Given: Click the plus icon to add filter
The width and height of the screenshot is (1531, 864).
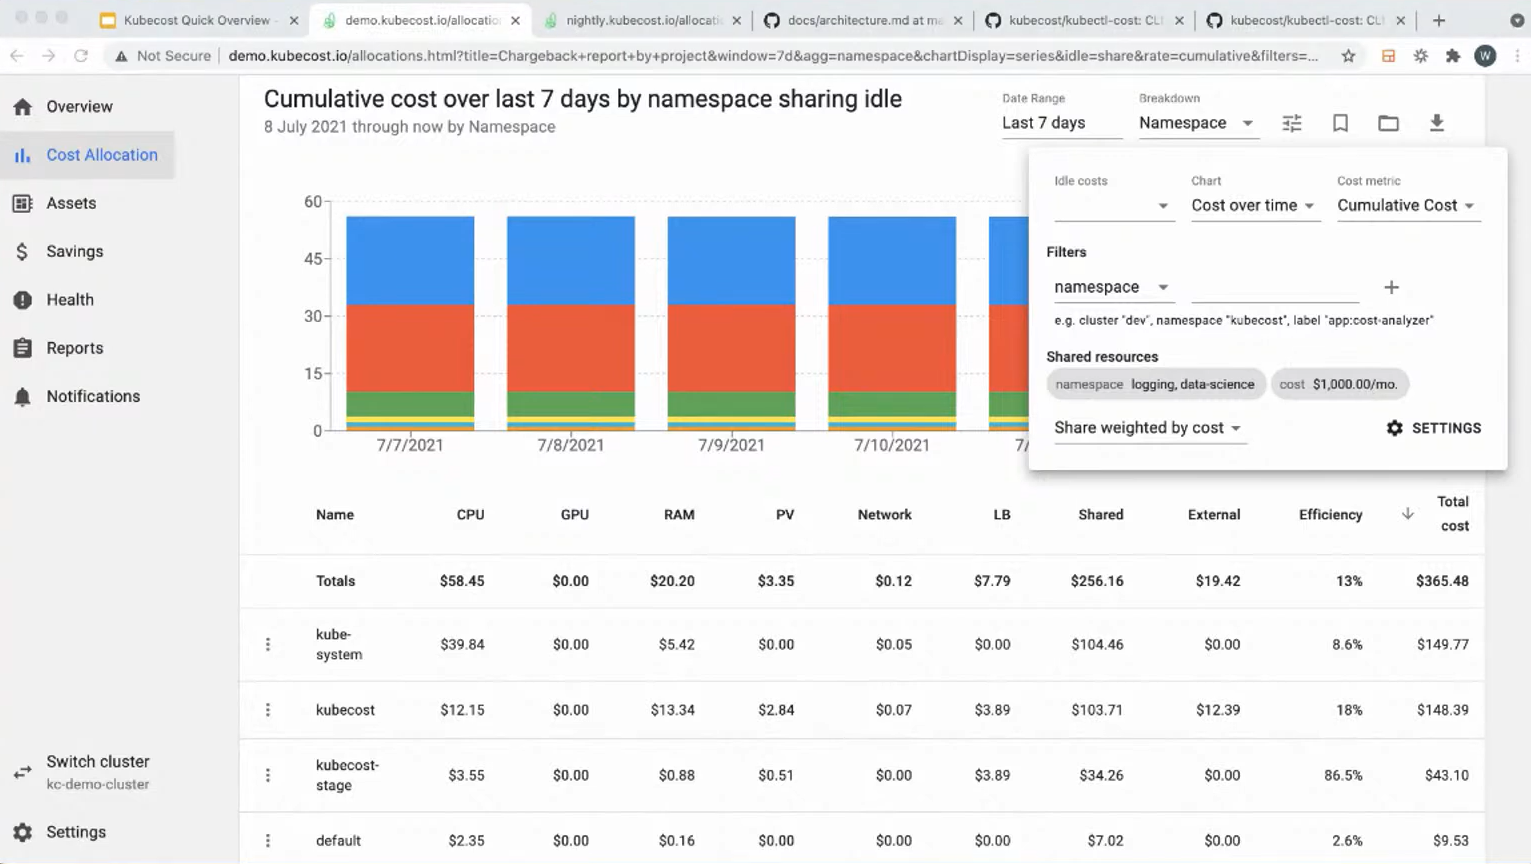Looking at the screenshot, I should pos(1391,287).
